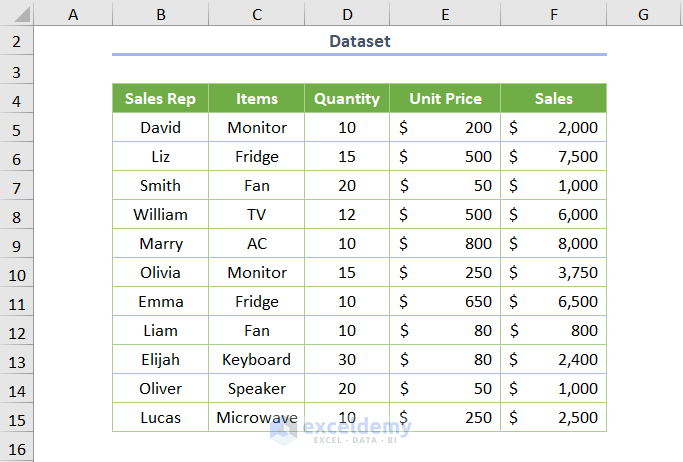This screenshot has width=683, height=462.
Task: Select Elijah's quantity cell showing 30
Action: [347, 360]
